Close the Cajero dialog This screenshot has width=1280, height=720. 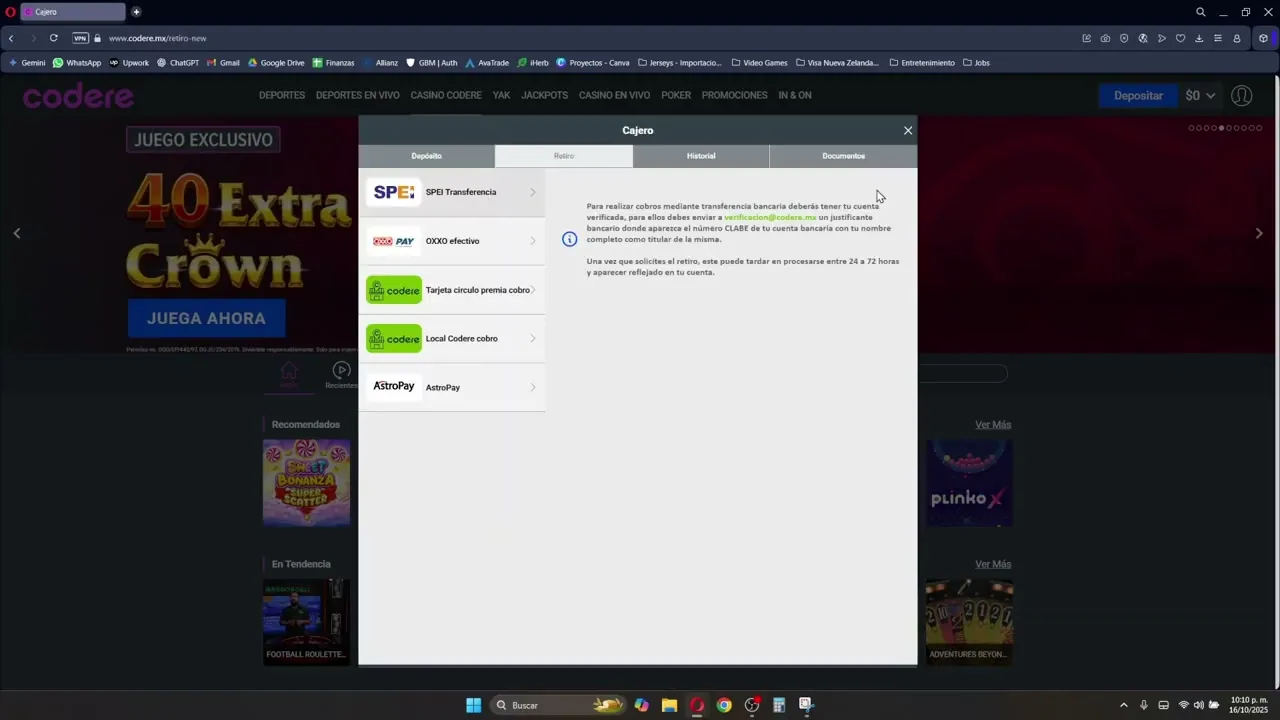point(908,131)
